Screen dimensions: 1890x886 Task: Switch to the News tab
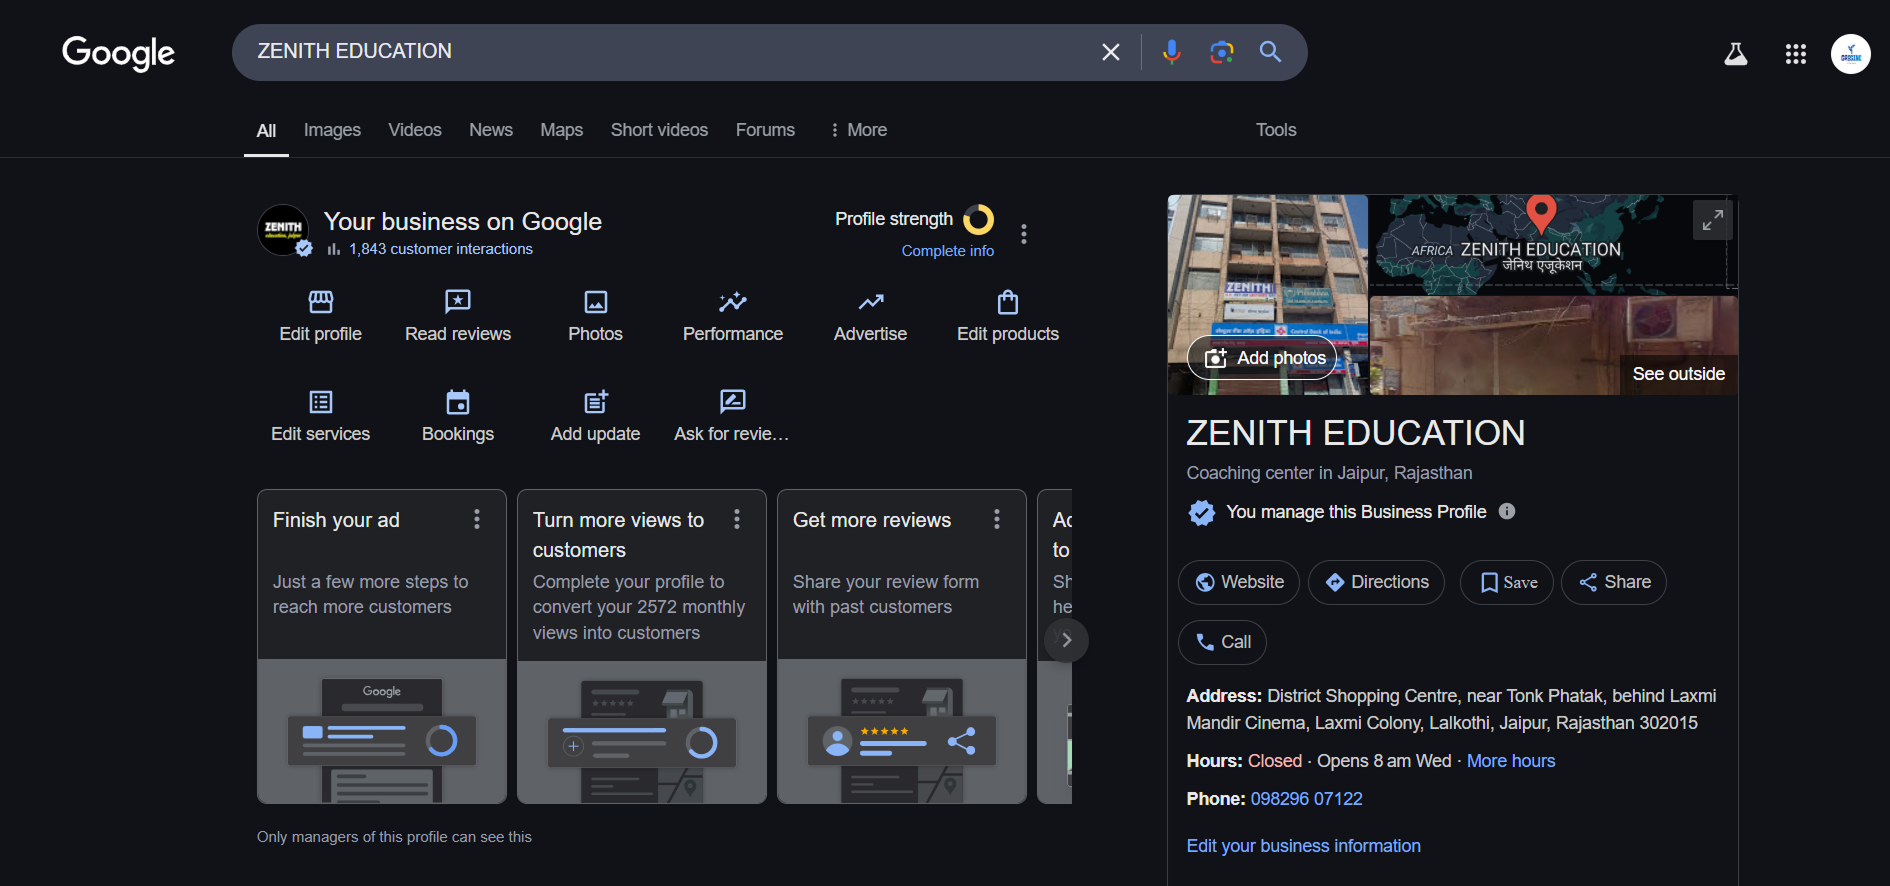point(491,130)
